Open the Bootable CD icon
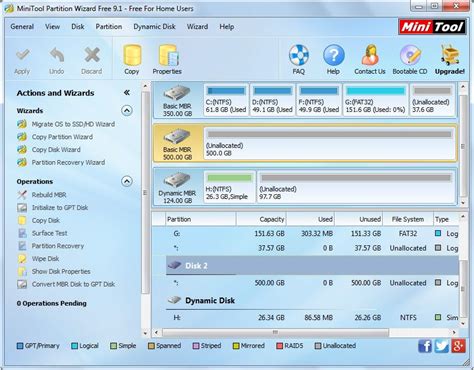The width and height of the screenshot is (474, 370). point(410,55)
